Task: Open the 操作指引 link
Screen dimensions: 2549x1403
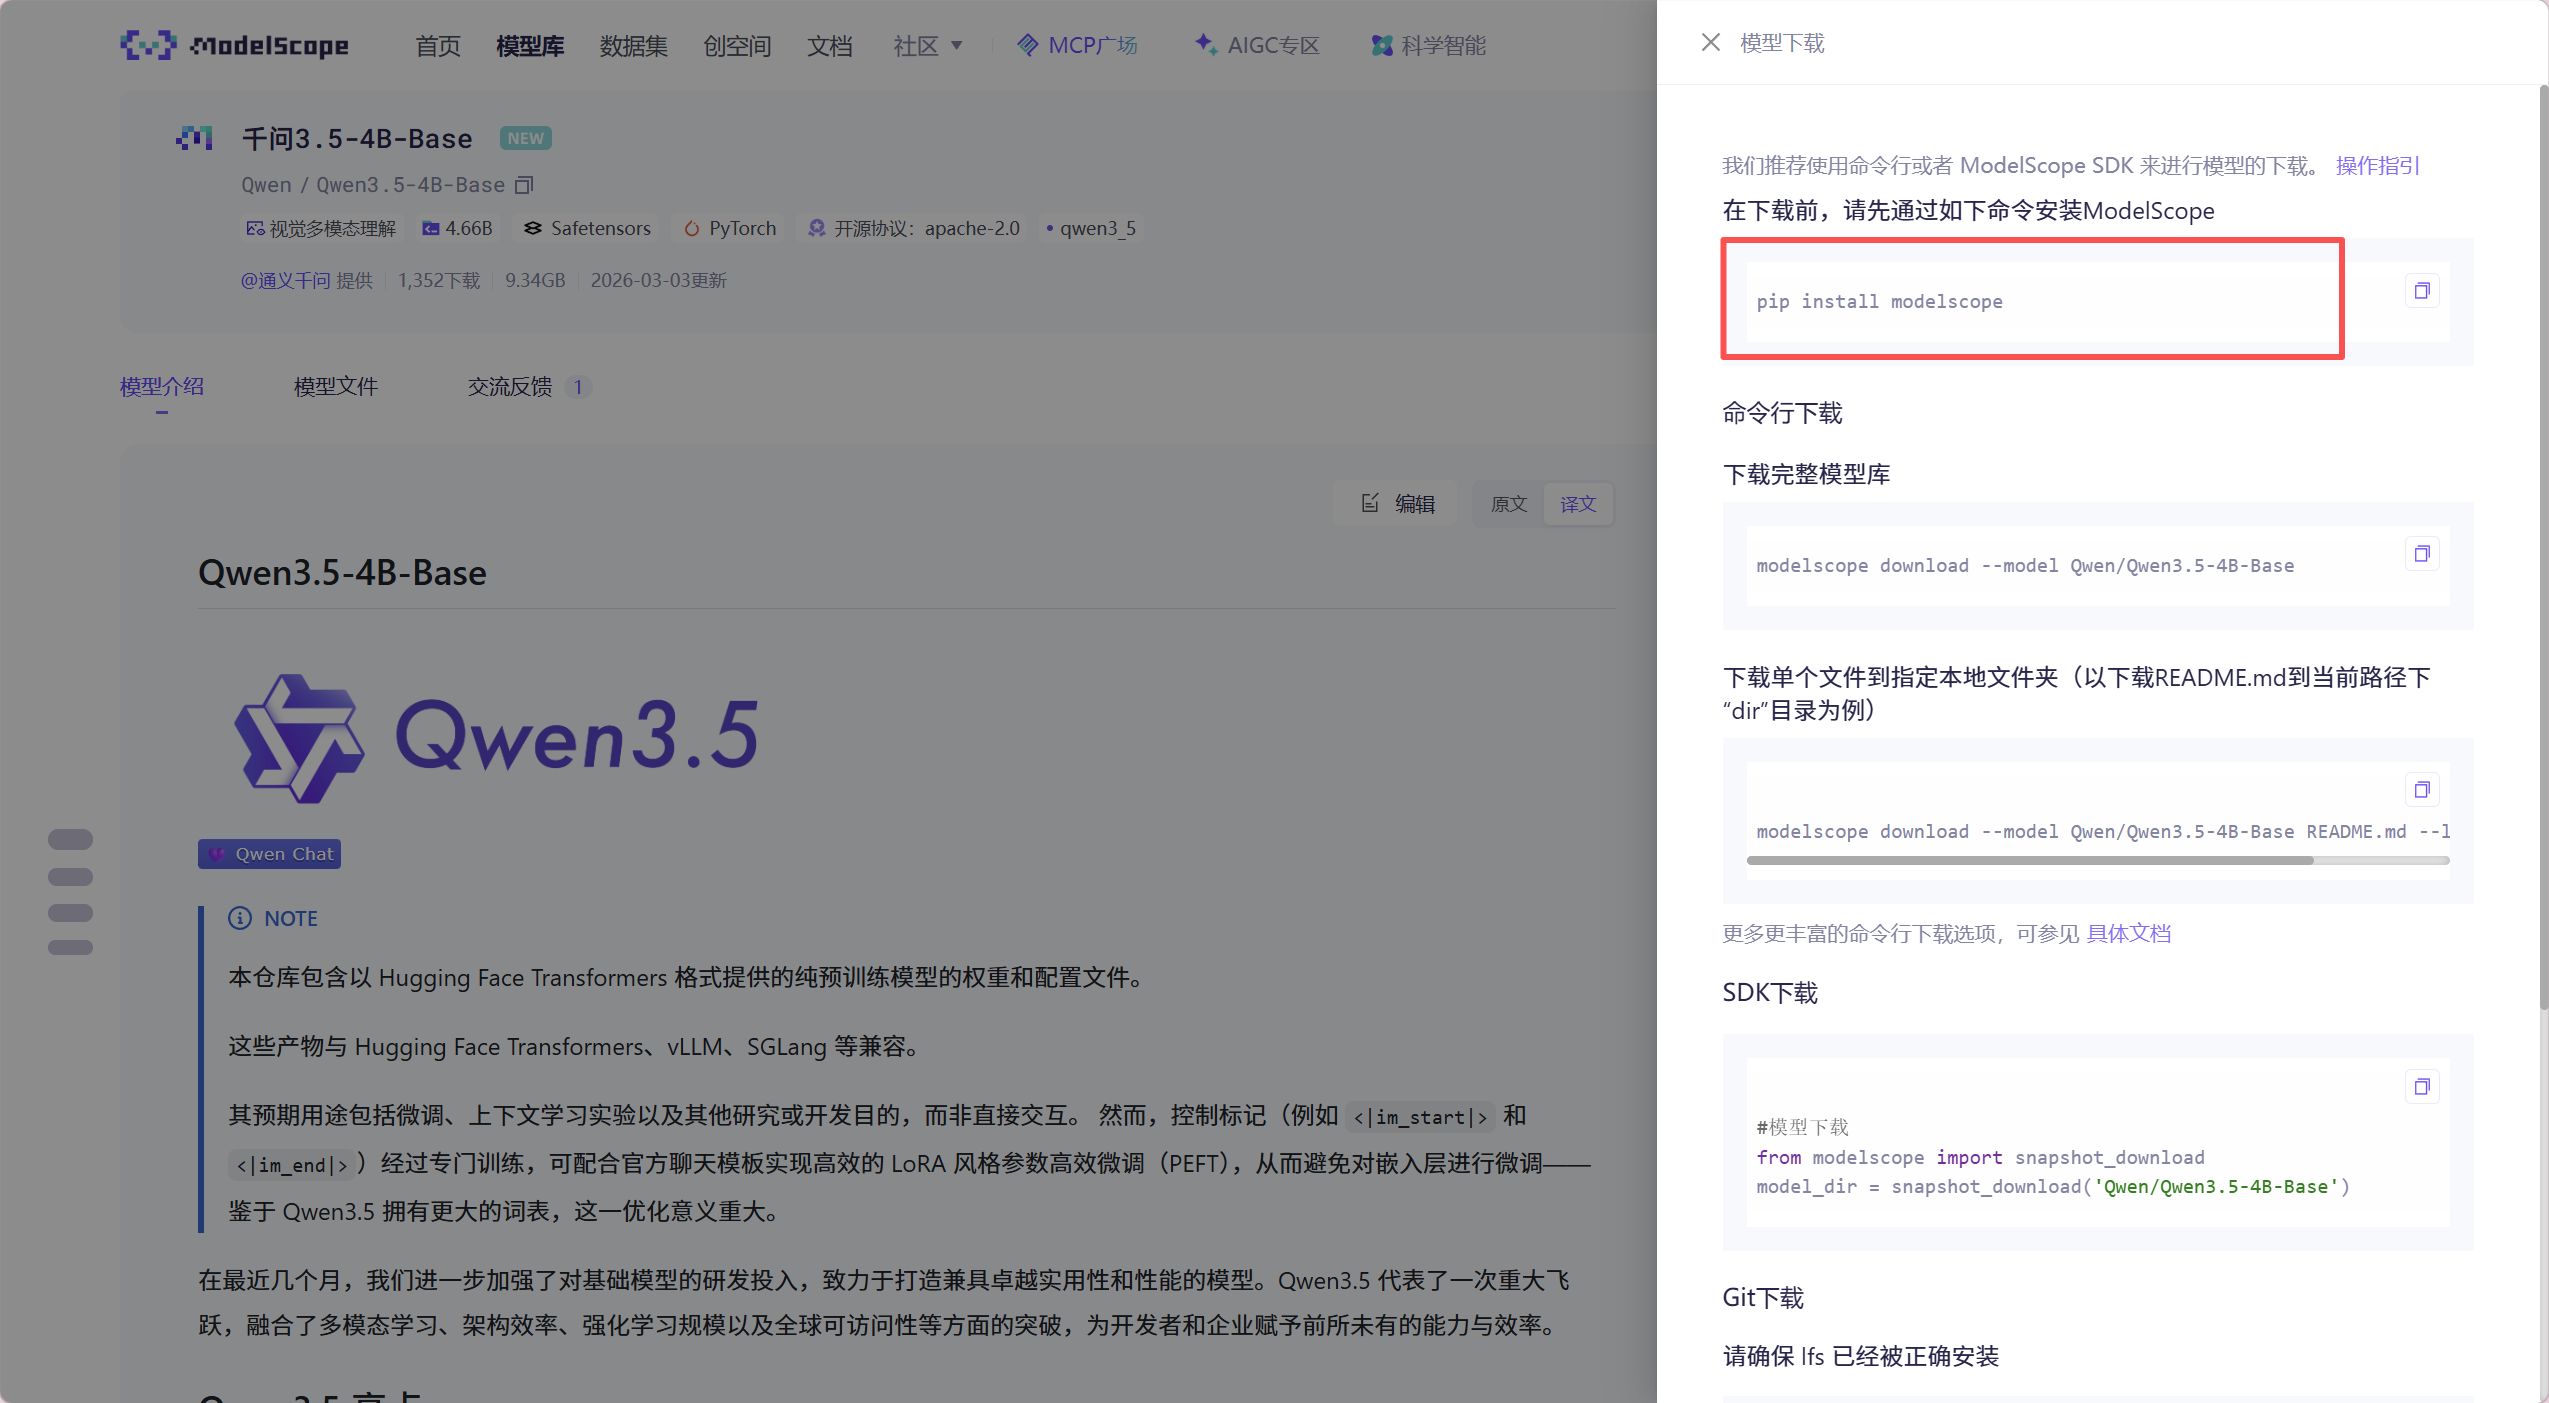Action: 2376,166
